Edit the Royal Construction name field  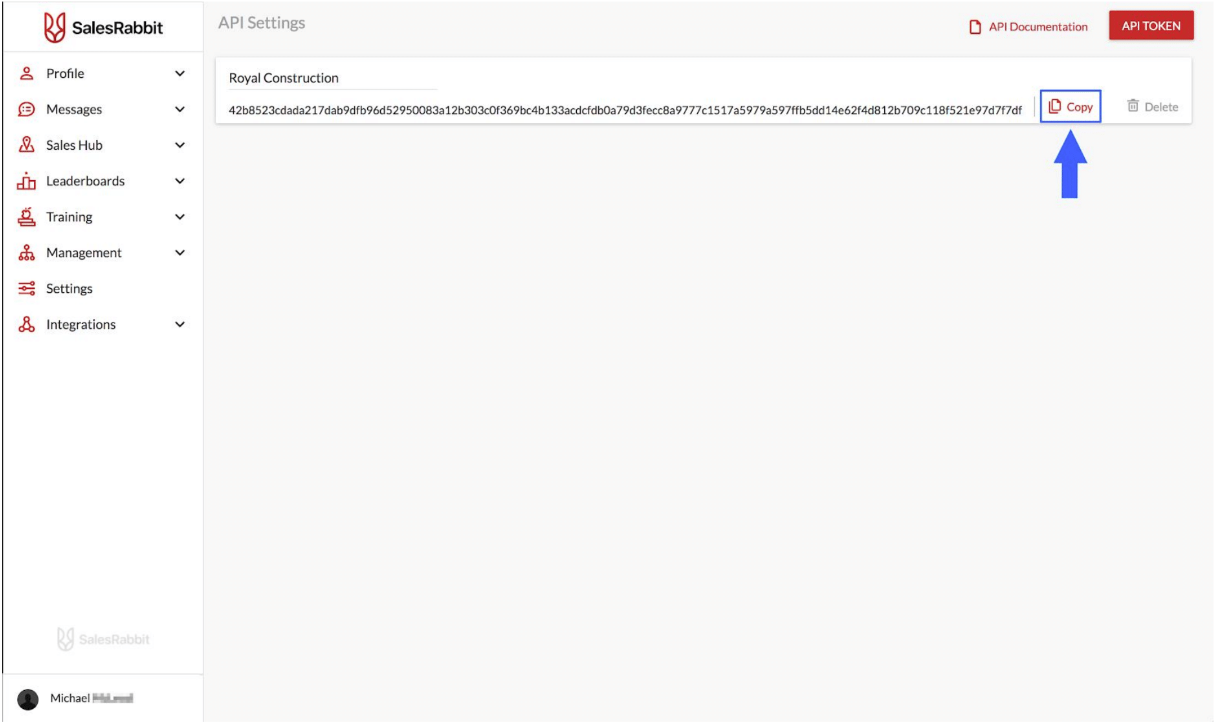pyautogui.click(x=333, y=78)
